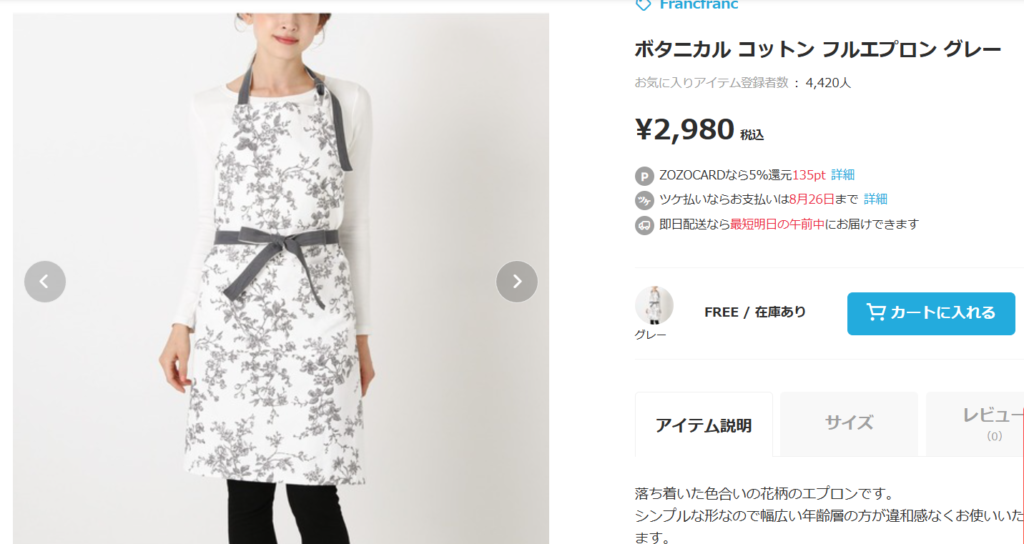Click the main apron product image
Viewport: 1024px width, 544px height.
[x=281, y=278]
